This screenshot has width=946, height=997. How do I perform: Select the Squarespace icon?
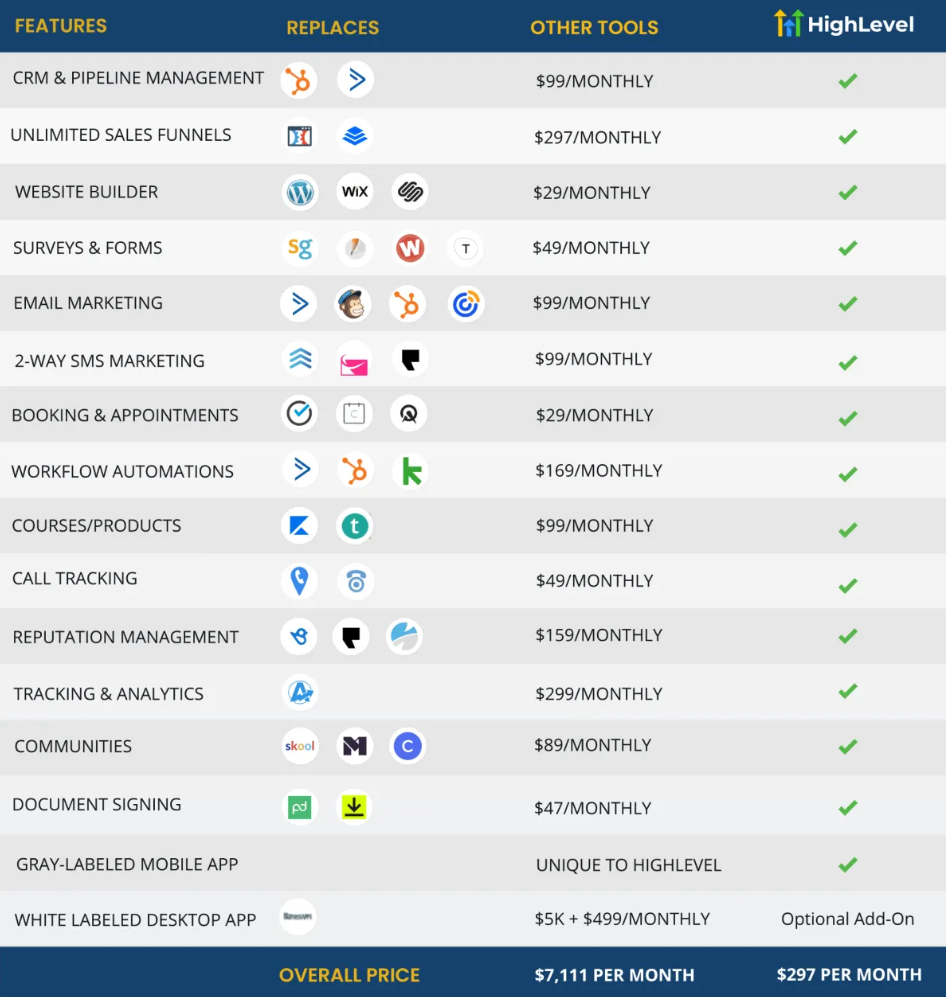410,191
